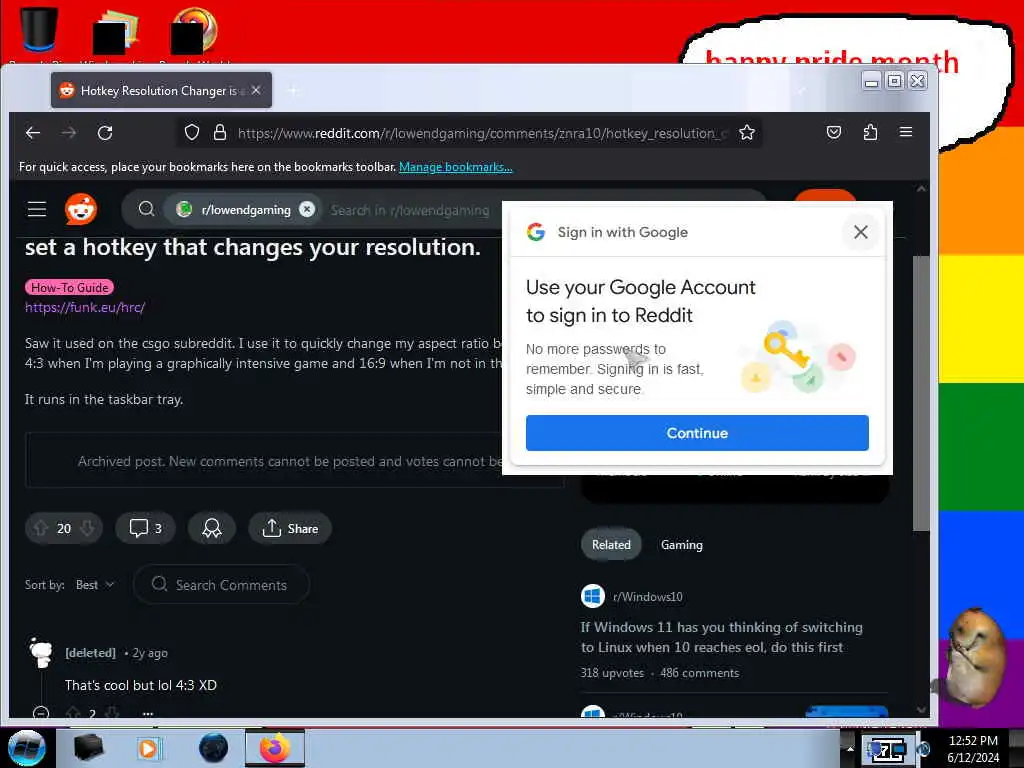Click the URL address bar
Image resolution: width=1024 pixels, height=768 pixels.
point(482,133)
